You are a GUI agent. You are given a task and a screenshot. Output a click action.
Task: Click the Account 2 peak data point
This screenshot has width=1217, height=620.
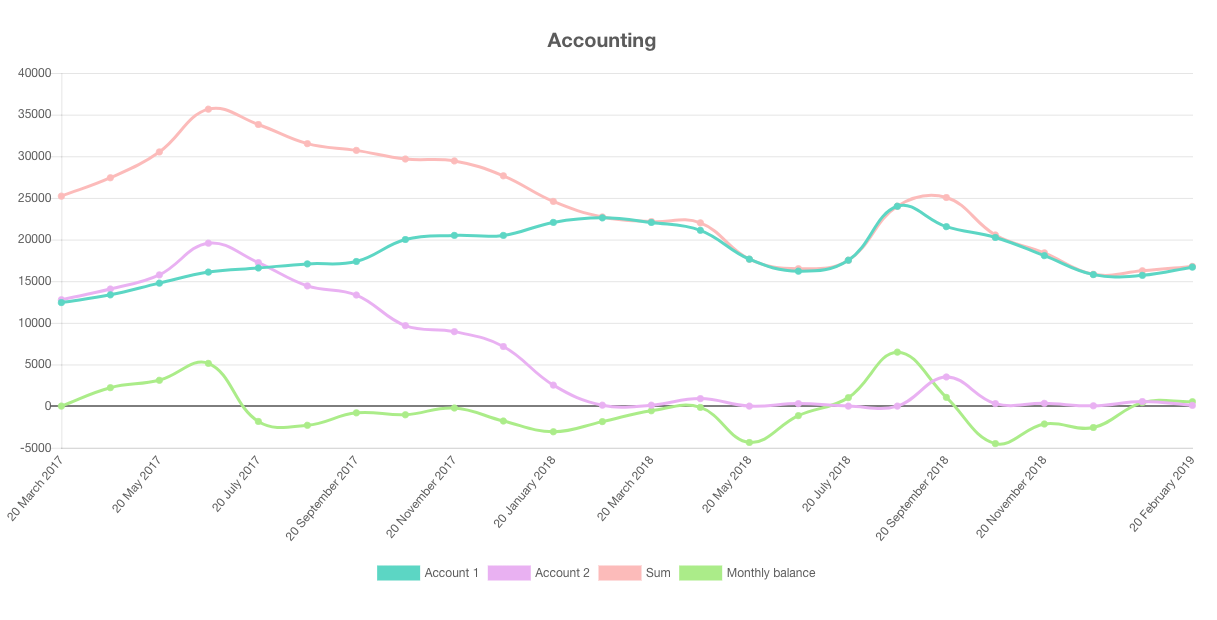208,243
